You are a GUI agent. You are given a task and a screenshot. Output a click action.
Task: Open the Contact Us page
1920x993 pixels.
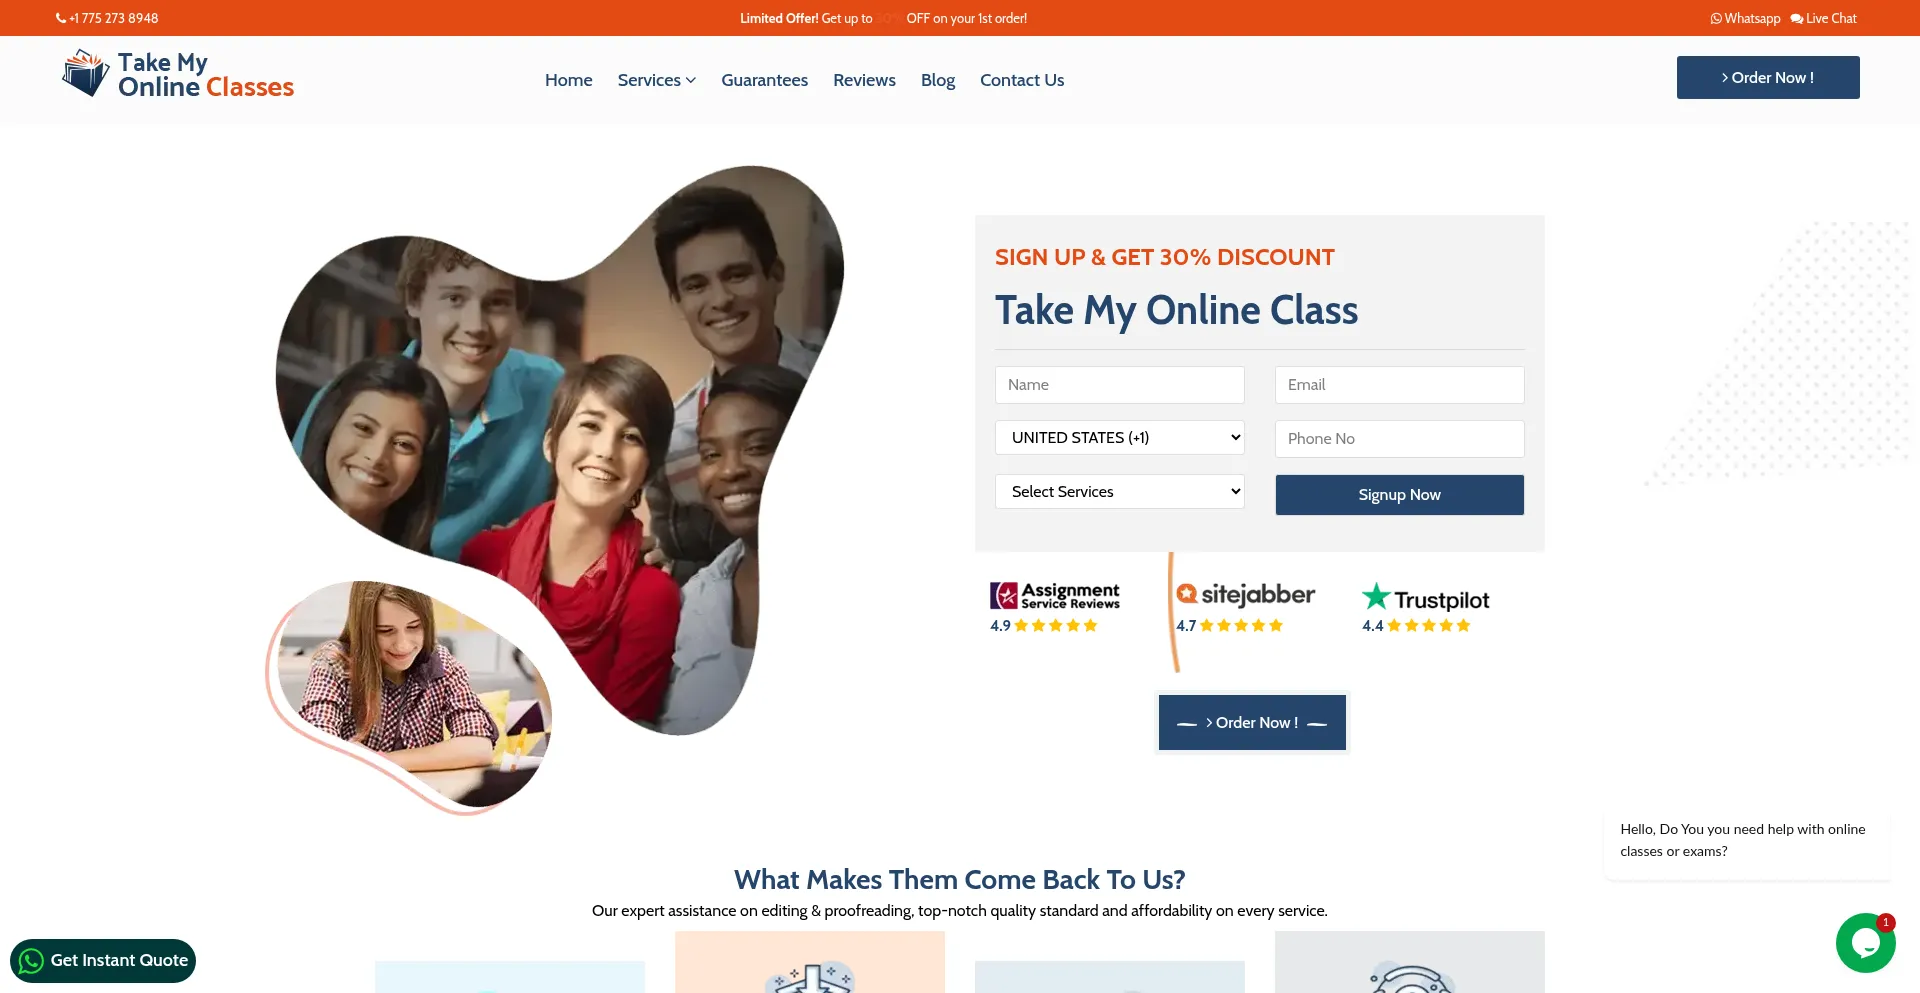[1022, 80]
